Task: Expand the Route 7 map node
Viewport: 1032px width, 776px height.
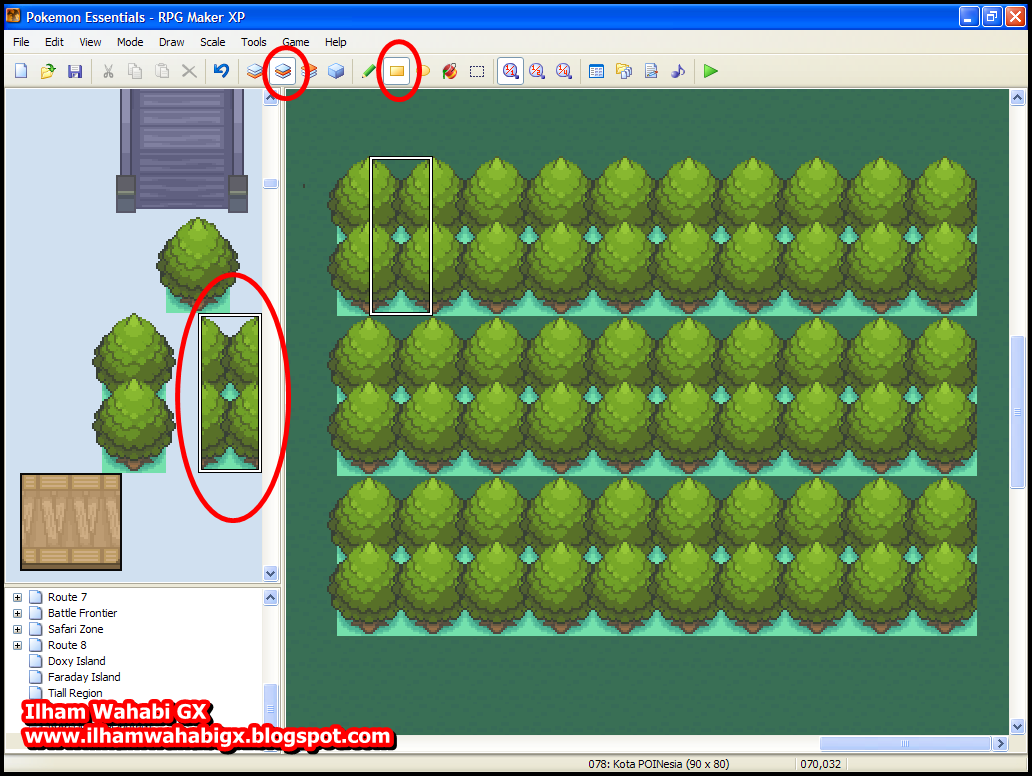Action: pyautogui.click(x=18, y=598)
